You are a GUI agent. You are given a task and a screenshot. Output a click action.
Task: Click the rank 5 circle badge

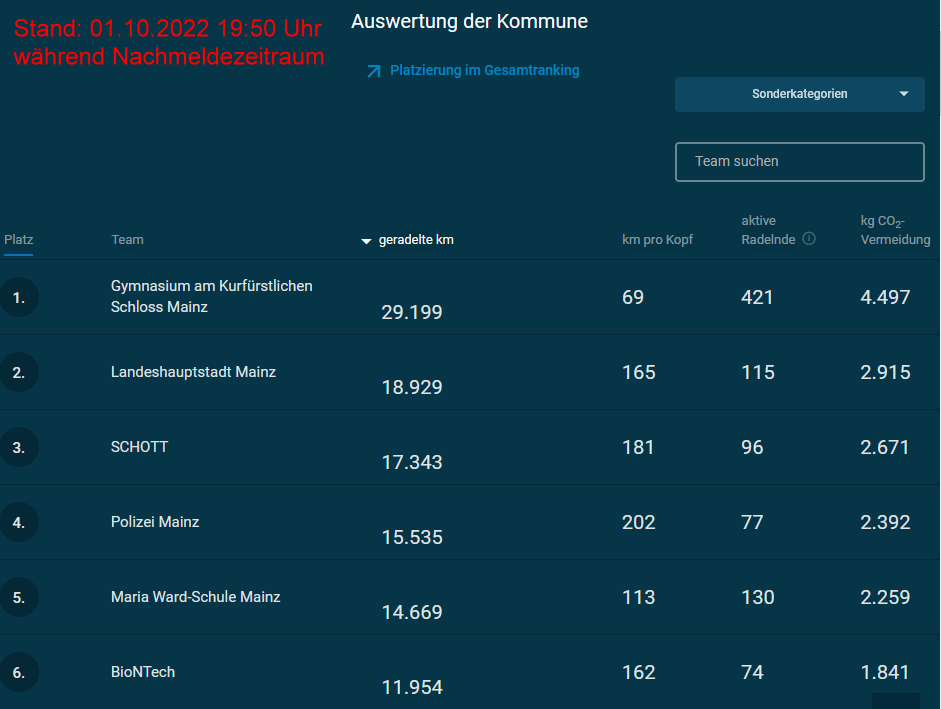click(x=18, y=597)
